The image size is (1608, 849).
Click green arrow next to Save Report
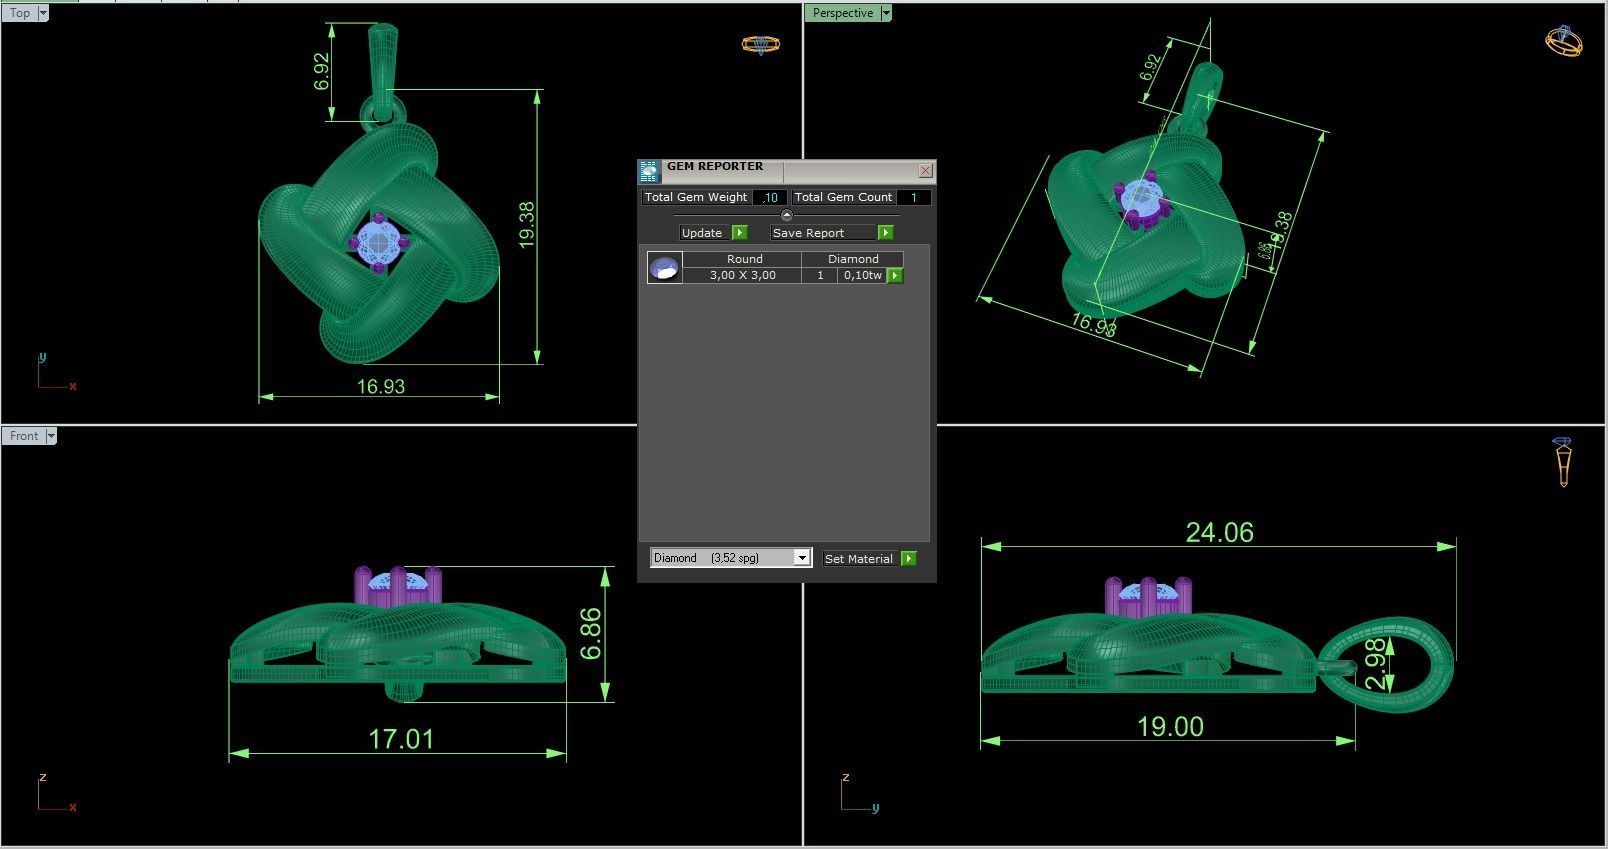click(x=885, y=233)
